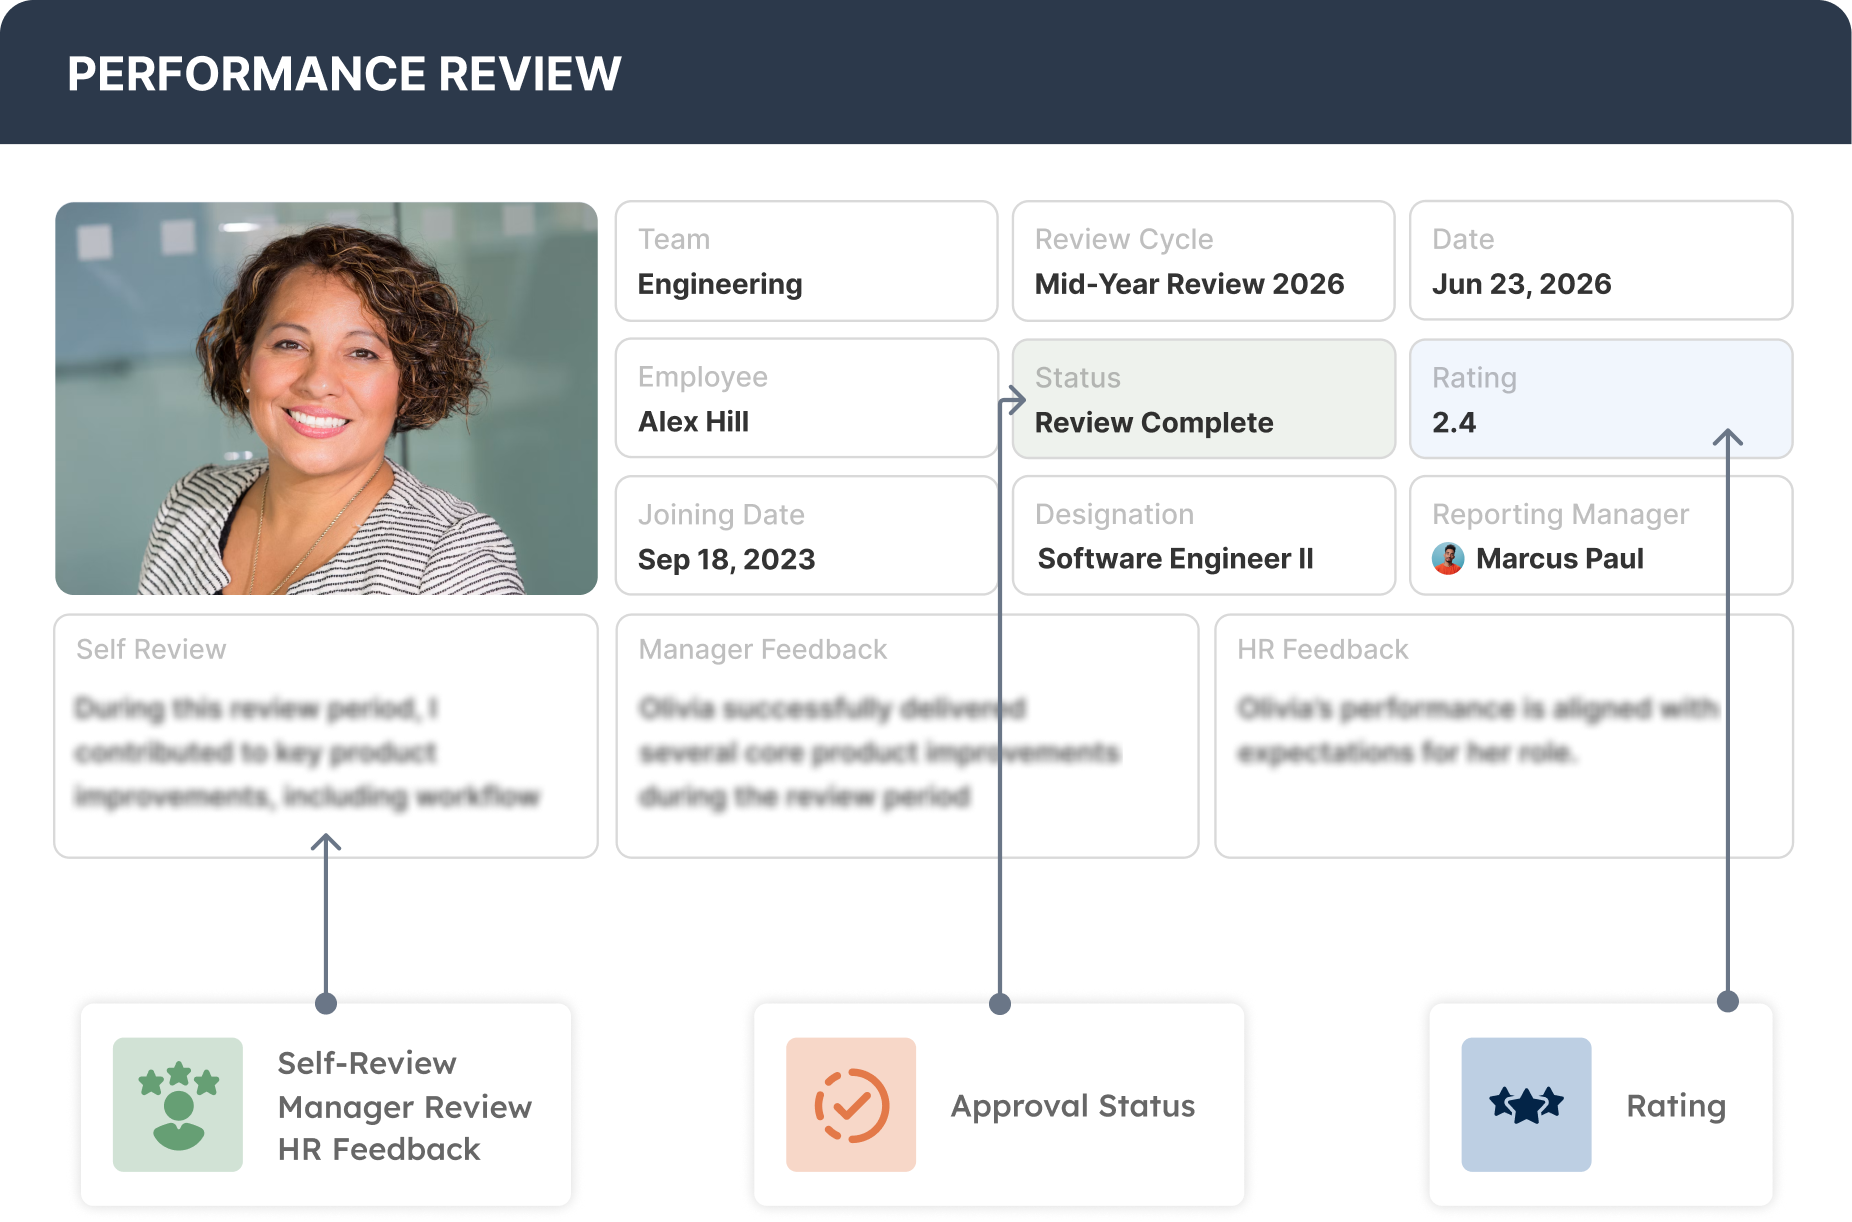Click the PERFORMANCE REVIEW header title

click(344, 74)
